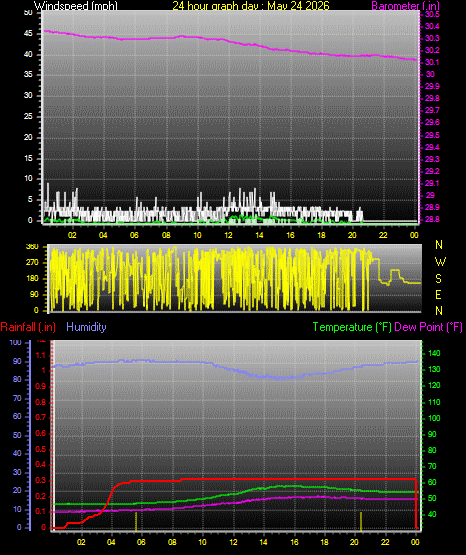Screen dimensions: 466x555
Task: Click the '110' temperature axis value
Action: [x=434, y=402]
